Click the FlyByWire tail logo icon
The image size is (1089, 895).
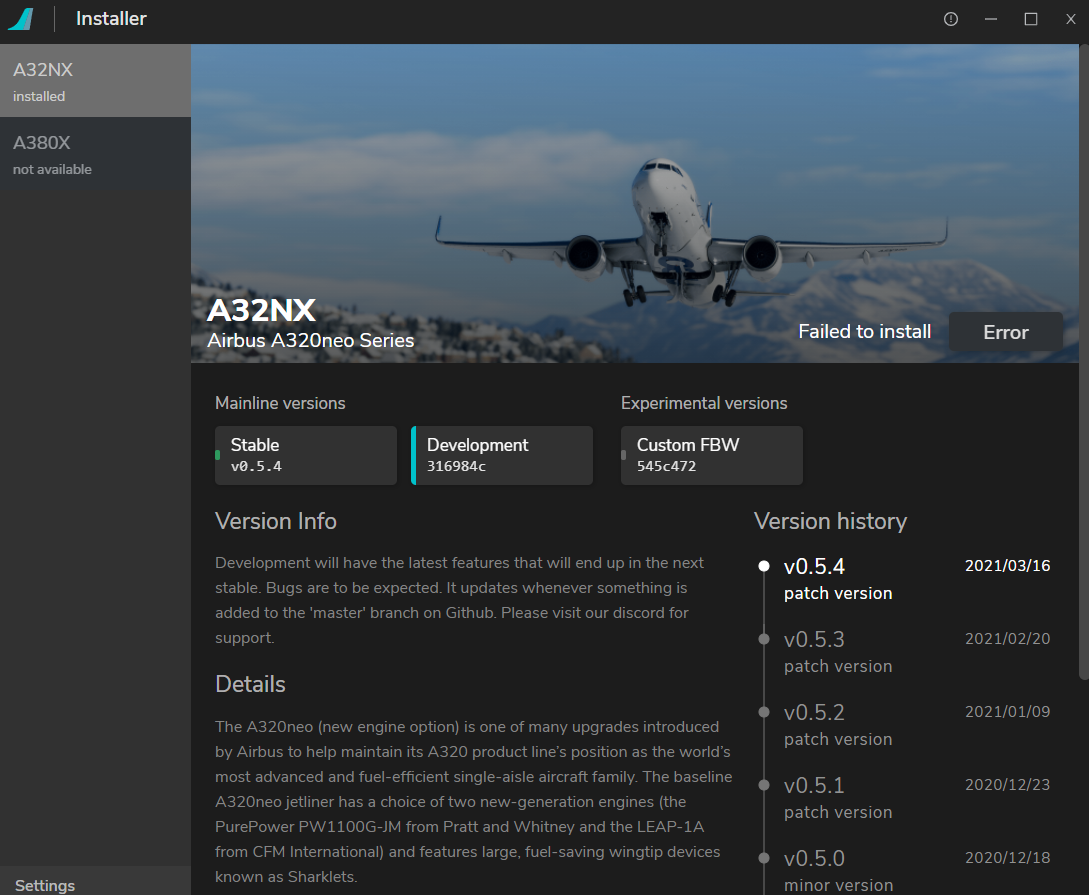pyautogui.click(x=21, y=19)
